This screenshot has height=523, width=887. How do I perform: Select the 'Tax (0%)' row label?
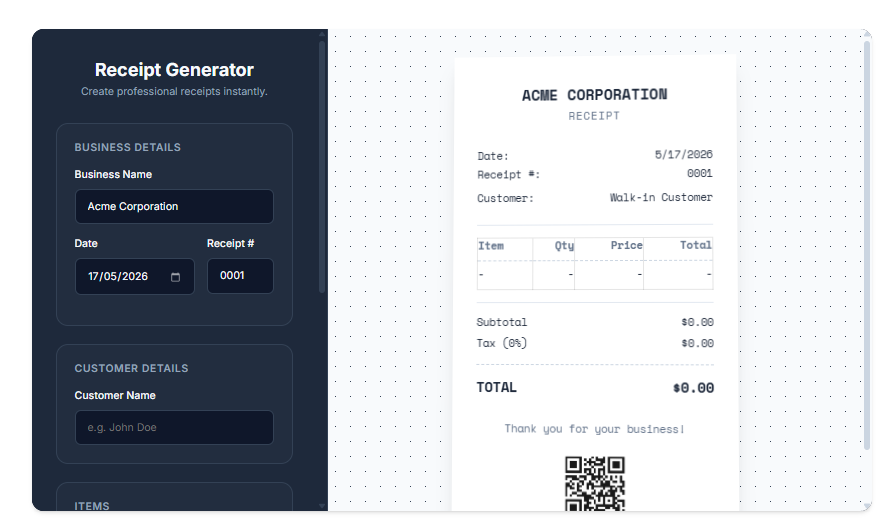click(502, 343)
